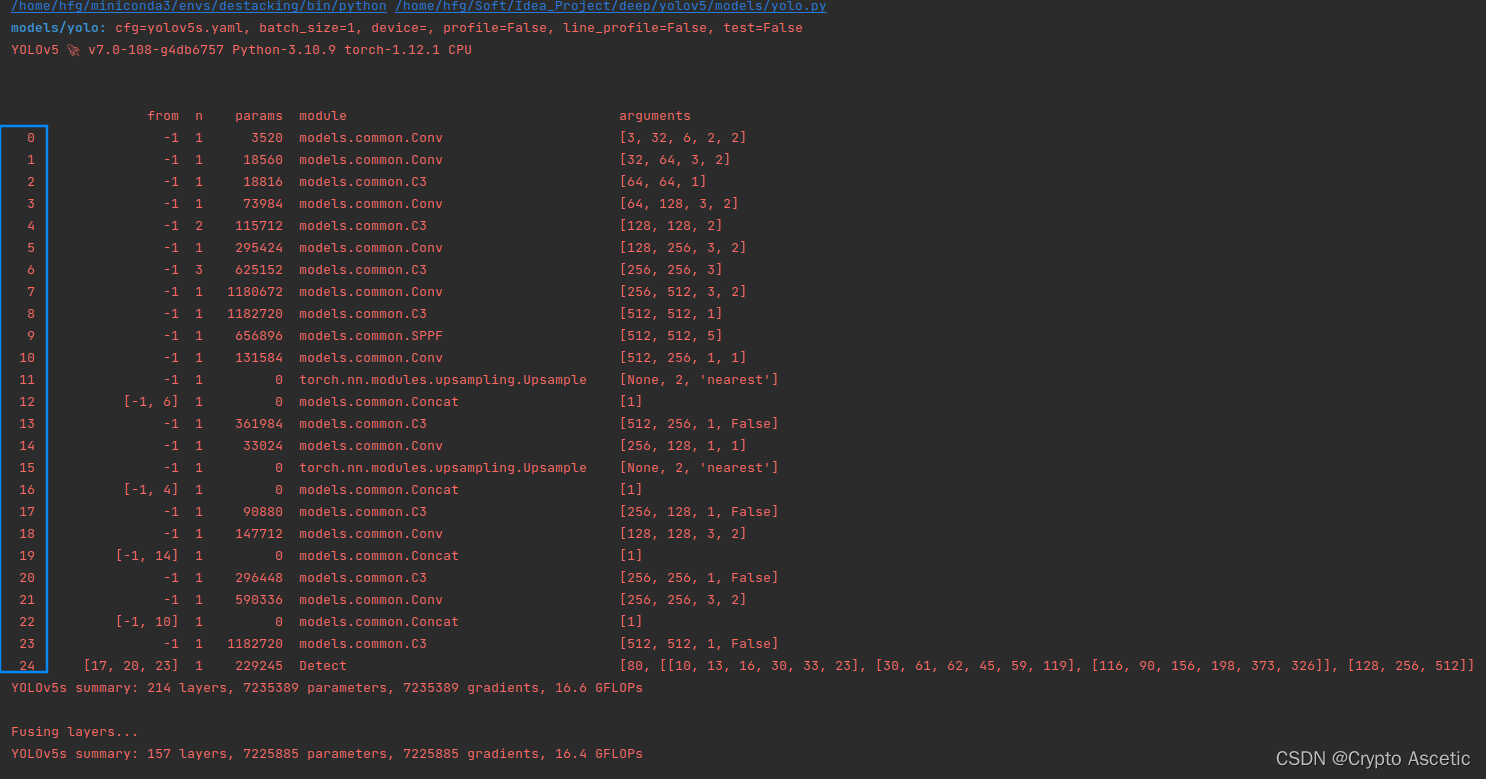Click the 'module' column header
Viewport: 1486px width, 779px height.
pyautogui.click(x=323, y=116)
